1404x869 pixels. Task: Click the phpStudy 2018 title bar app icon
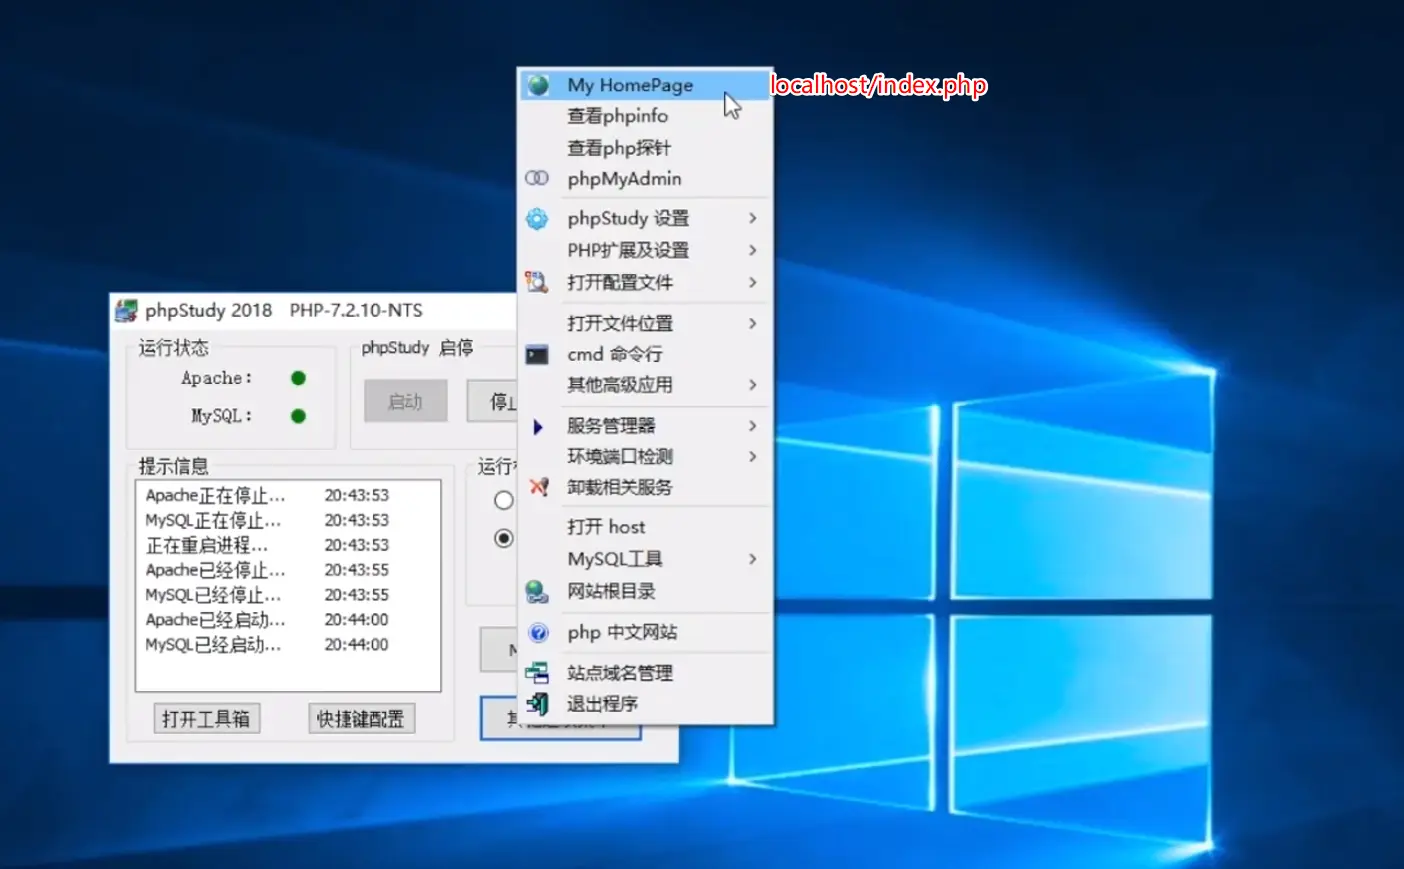126,311
